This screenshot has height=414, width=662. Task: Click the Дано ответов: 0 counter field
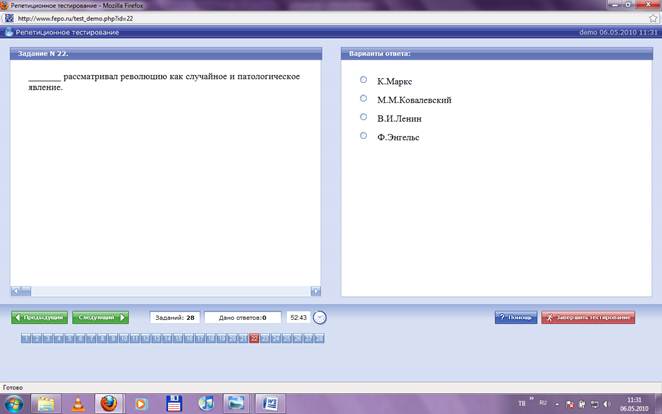[242, 317]
